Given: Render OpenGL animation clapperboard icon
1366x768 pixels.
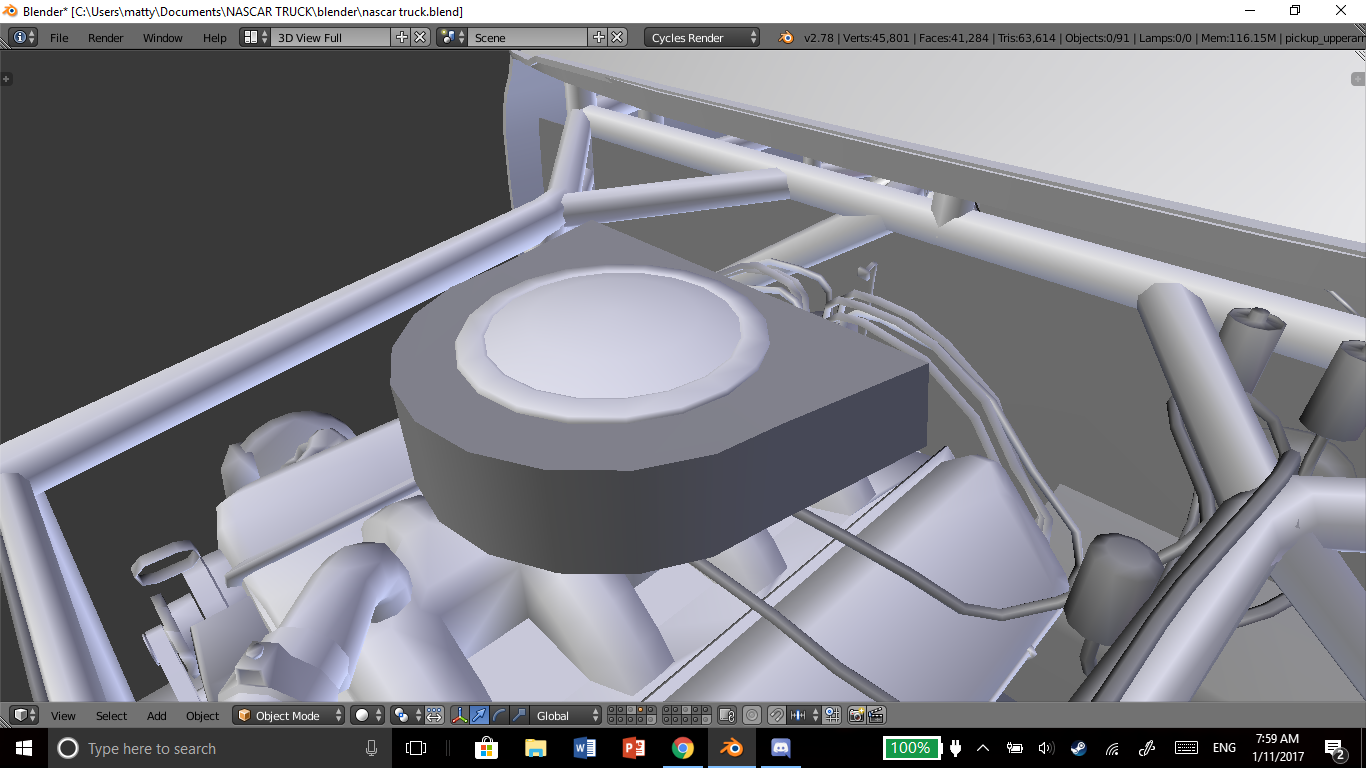Looking at the screenshot, I should pyautogui.click(x=876, y=715).
